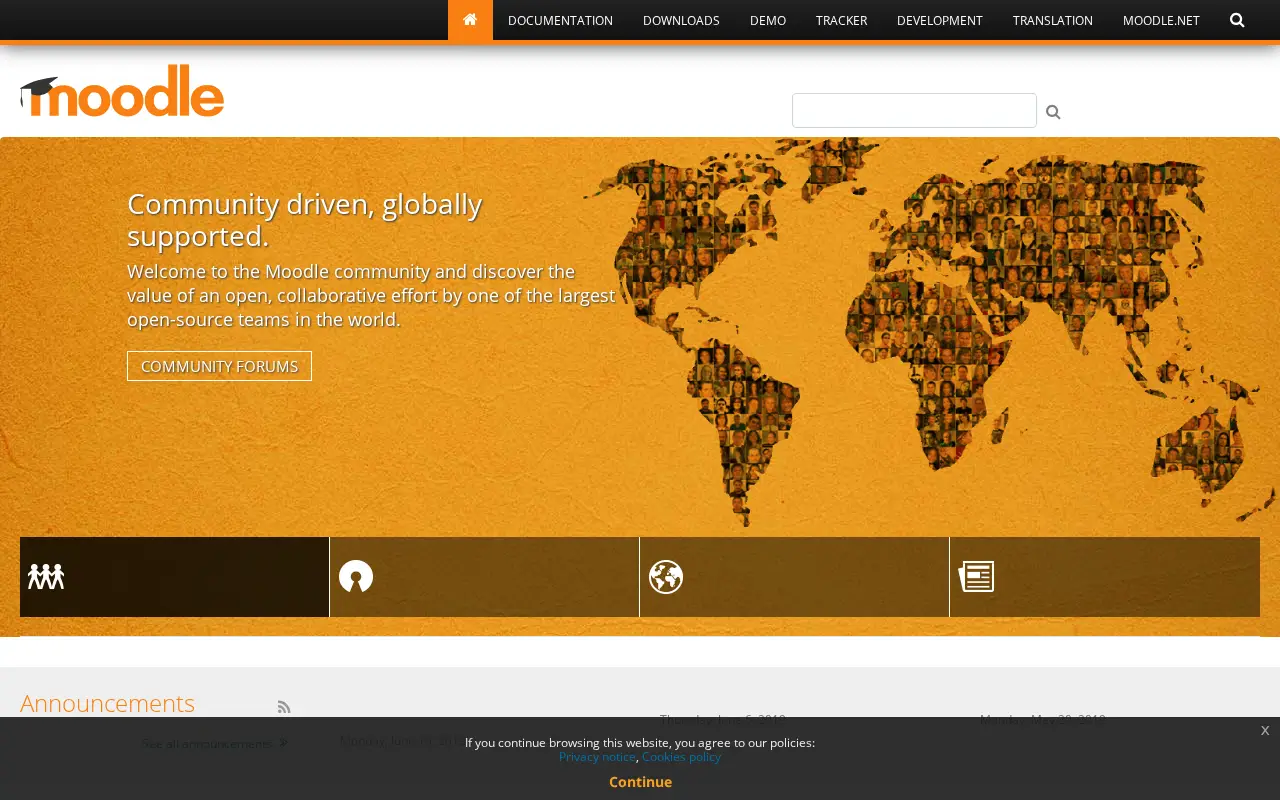1280x800 pixels.
Task: Click the Announcements heading
Action: coord(107,703)
